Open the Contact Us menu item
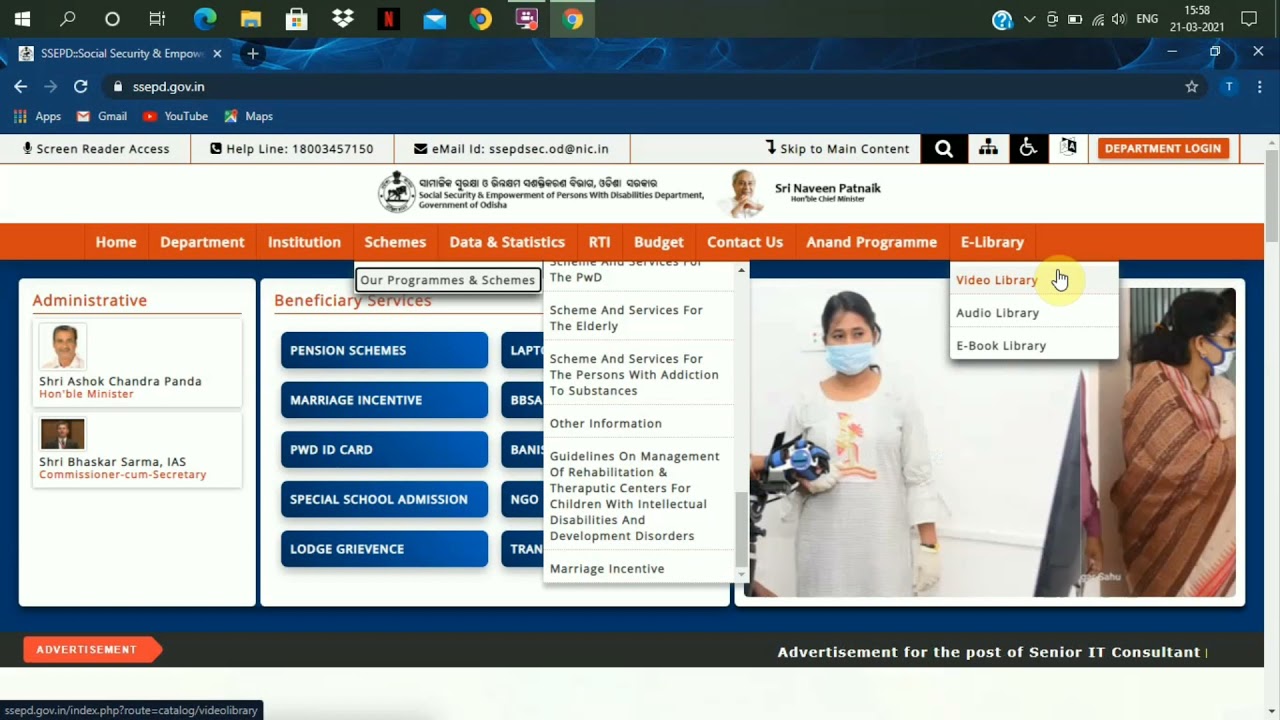The image size is (1280, 720). click(745, 242)
